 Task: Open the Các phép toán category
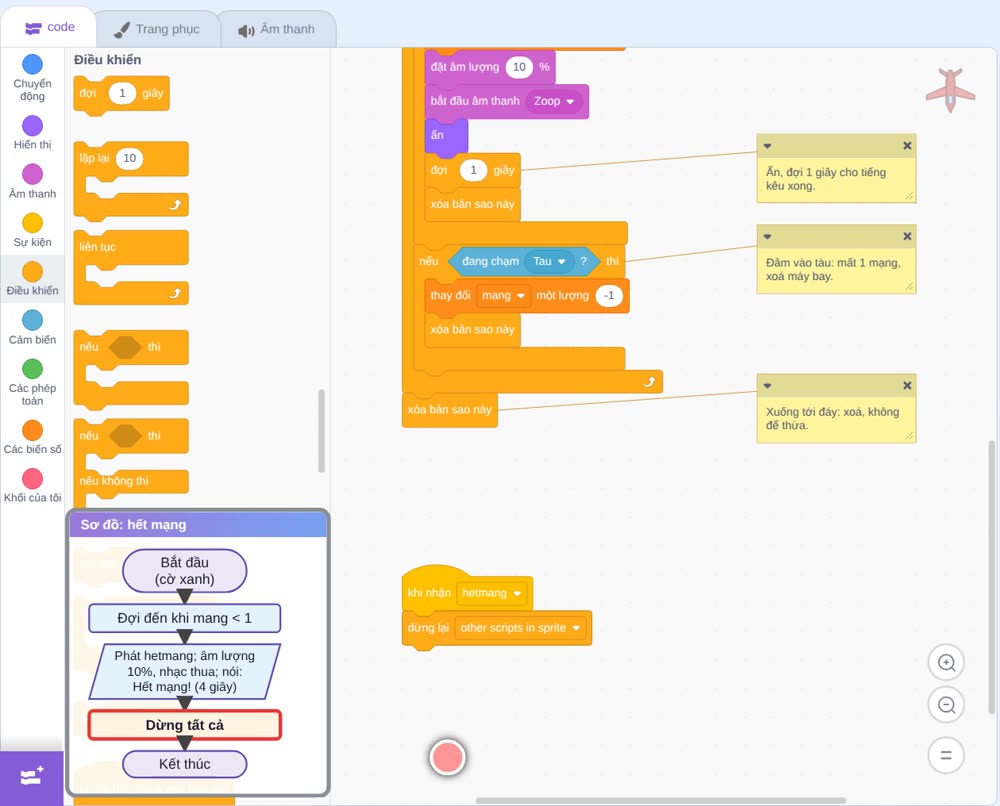coord(33,383)
